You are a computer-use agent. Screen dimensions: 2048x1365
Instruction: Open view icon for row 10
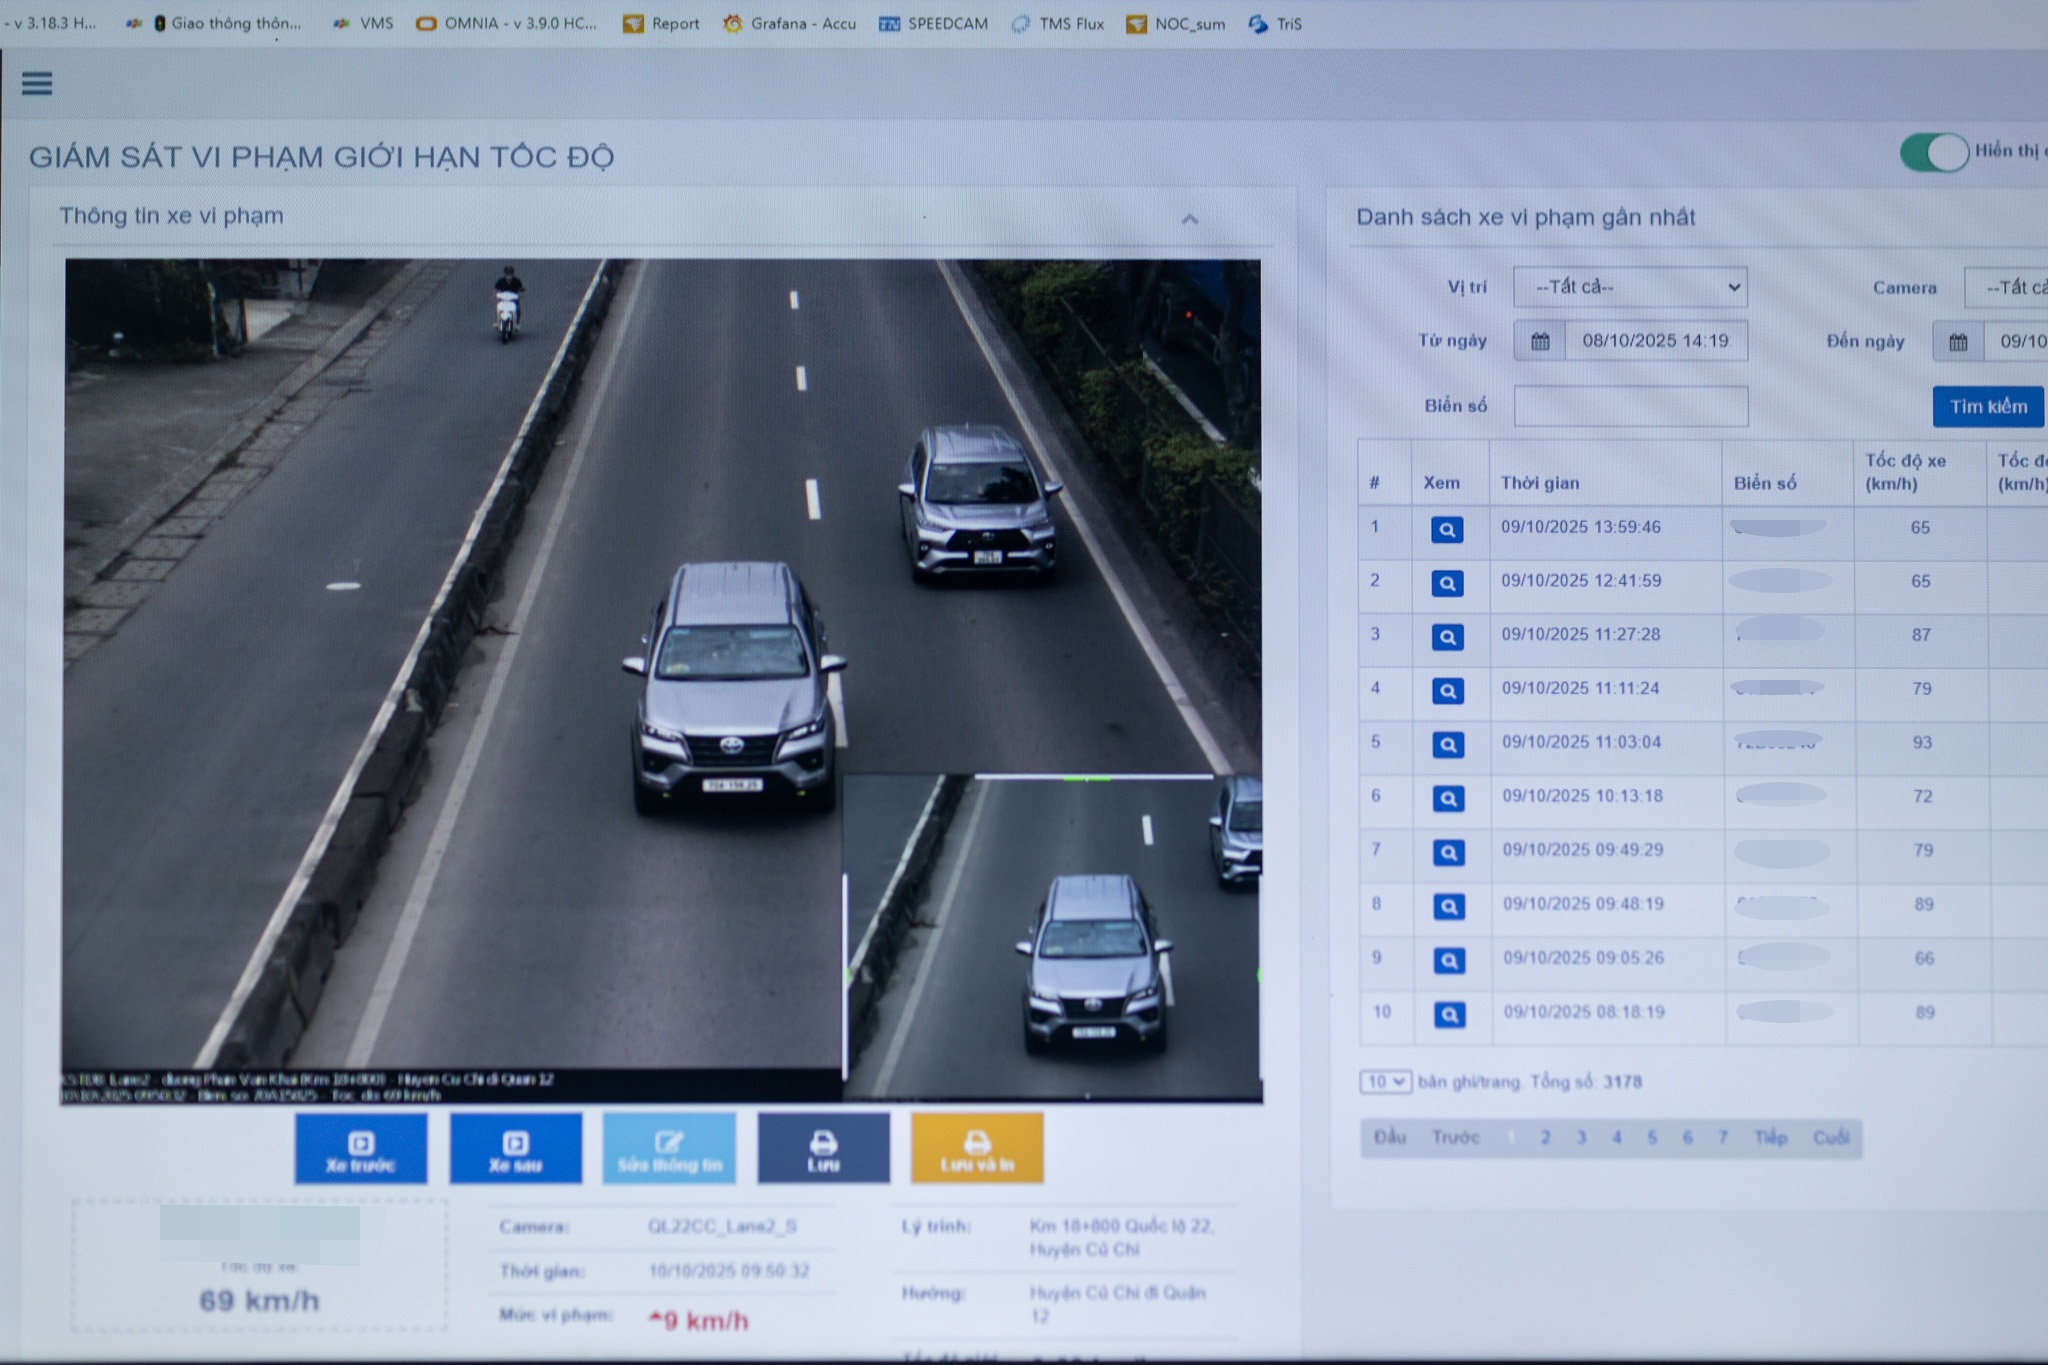click(x=1449, y=1014)
